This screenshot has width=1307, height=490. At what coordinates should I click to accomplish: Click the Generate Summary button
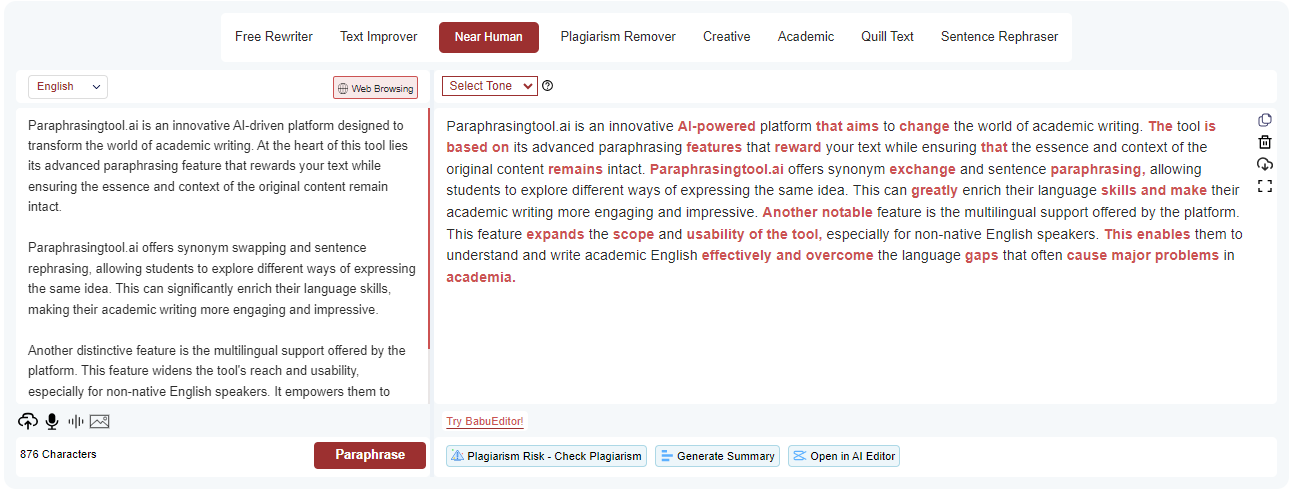(x=717, y=456)
